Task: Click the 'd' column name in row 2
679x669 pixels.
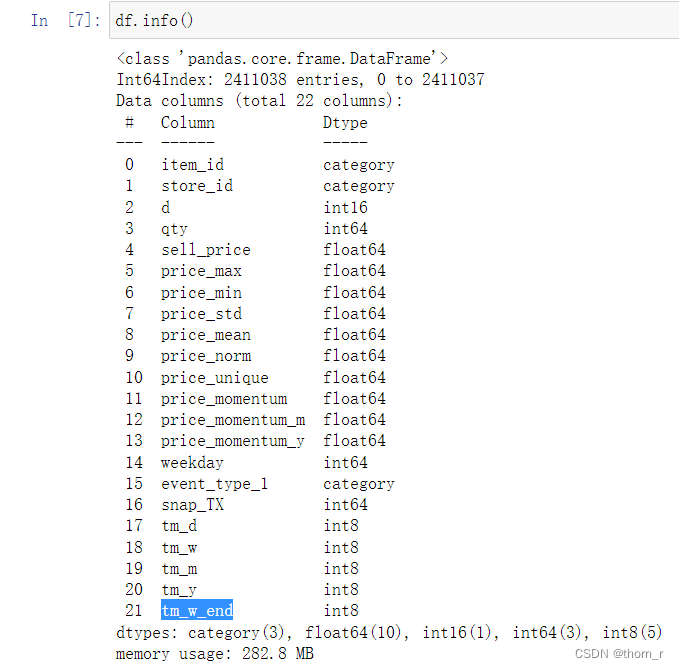Action: [x=165, y=207]
